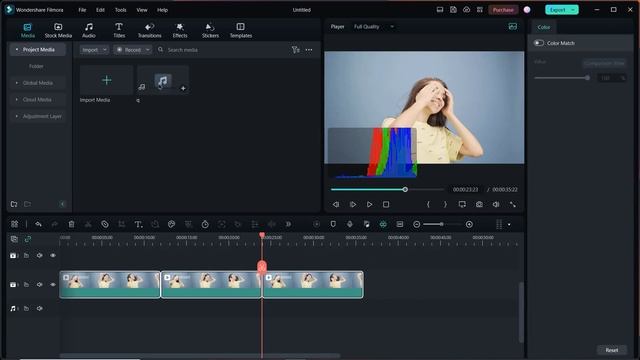Viewport: 640px width, 360px height.
Task: Click the timeline layout grid icon
Action: point(14,224)
